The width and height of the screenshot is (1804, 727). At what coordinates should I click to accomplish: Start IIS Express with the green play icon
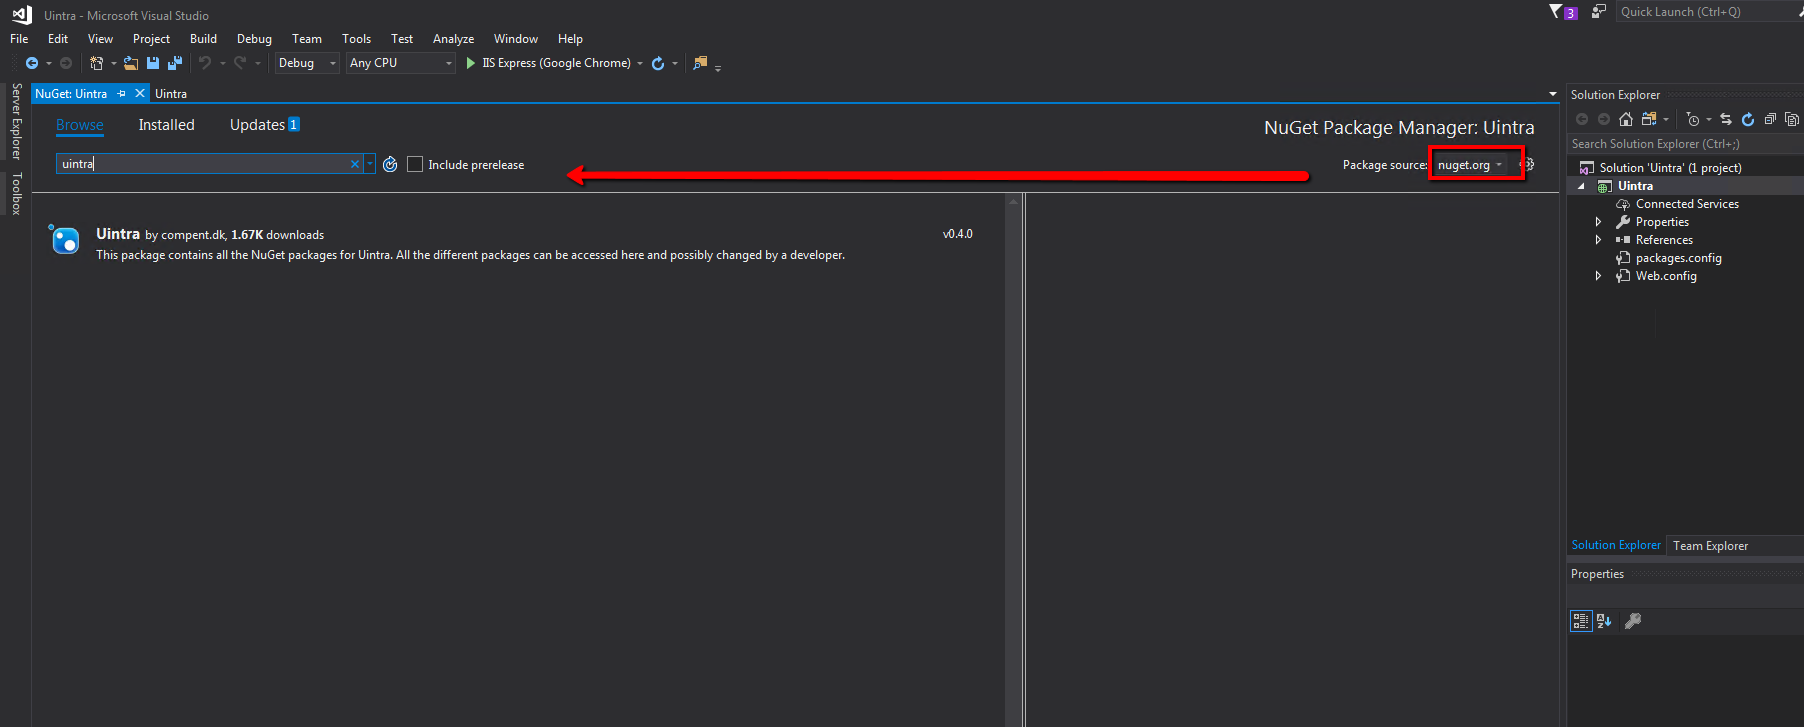click(x=471, y=63)
